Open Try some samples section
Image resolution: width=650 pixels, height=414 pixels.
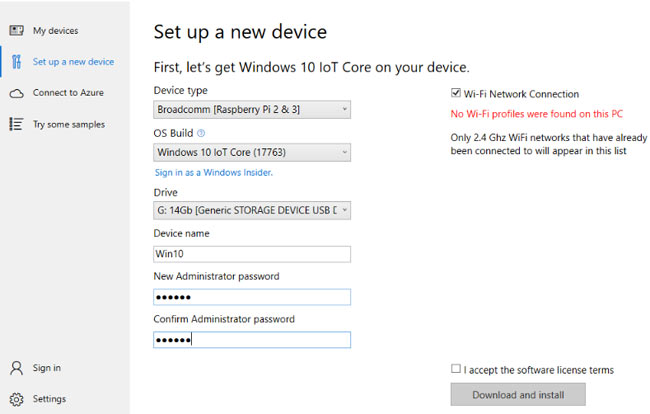pos(69,124)
